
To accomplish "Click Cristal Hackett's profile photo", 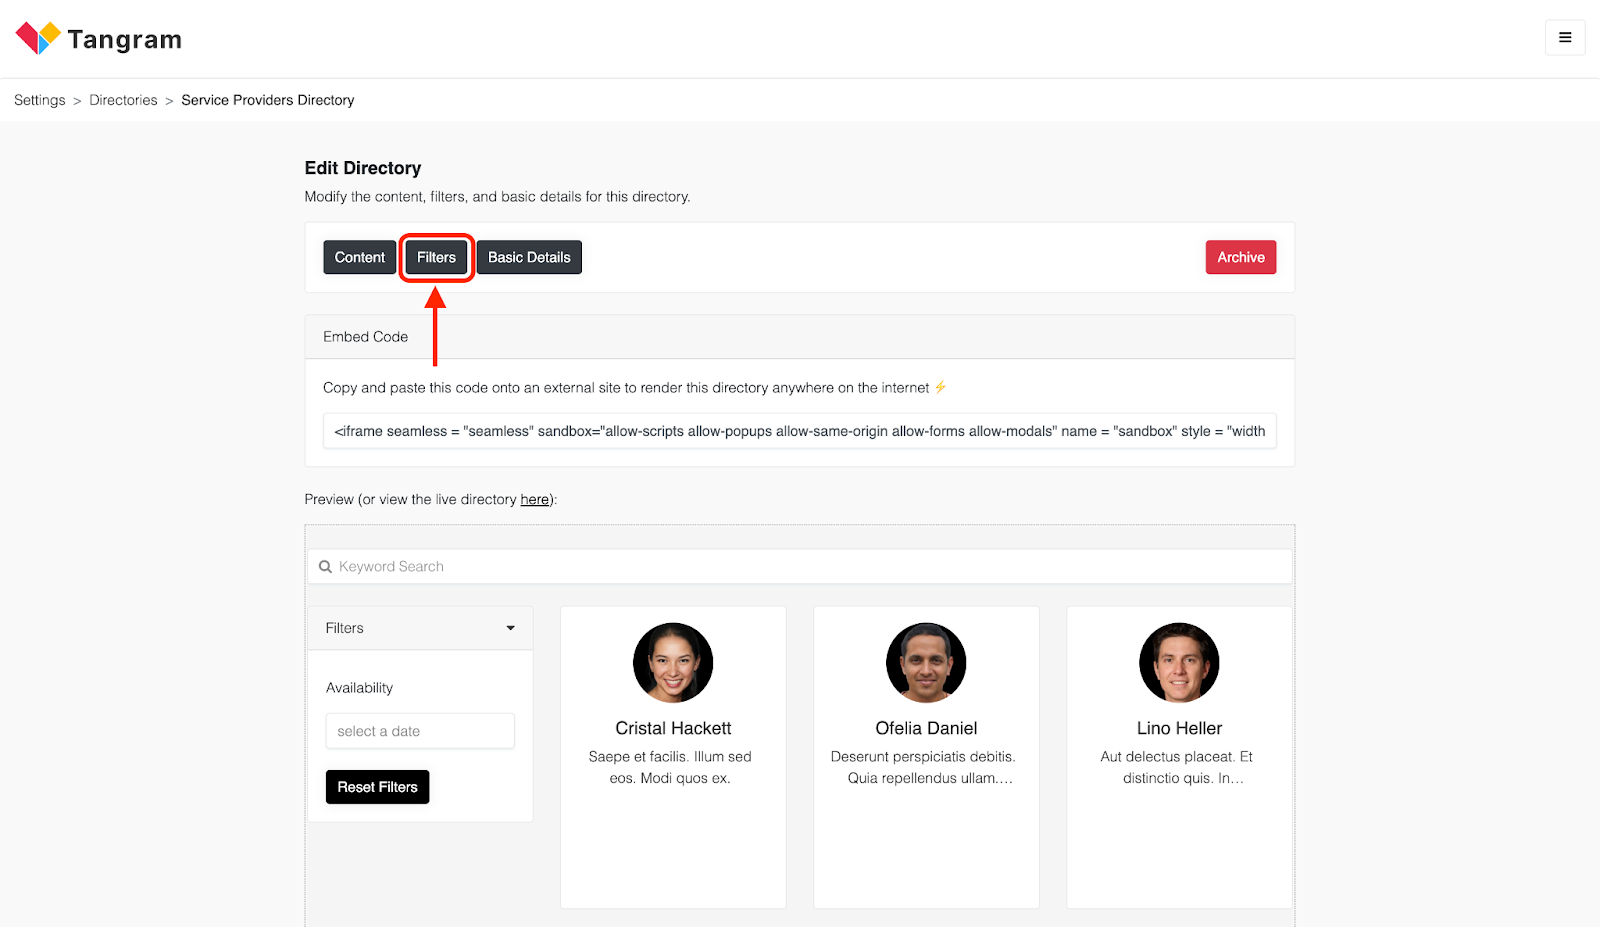I will (673, 663).
